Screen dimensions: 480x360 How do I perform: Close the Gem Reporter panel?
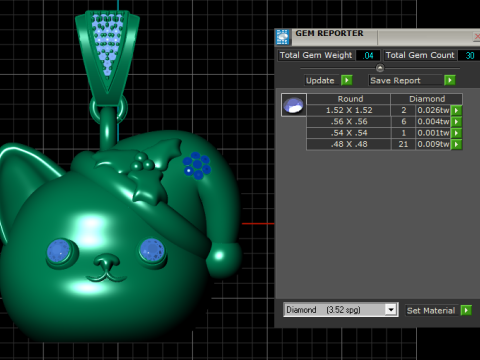click(477, 36)
